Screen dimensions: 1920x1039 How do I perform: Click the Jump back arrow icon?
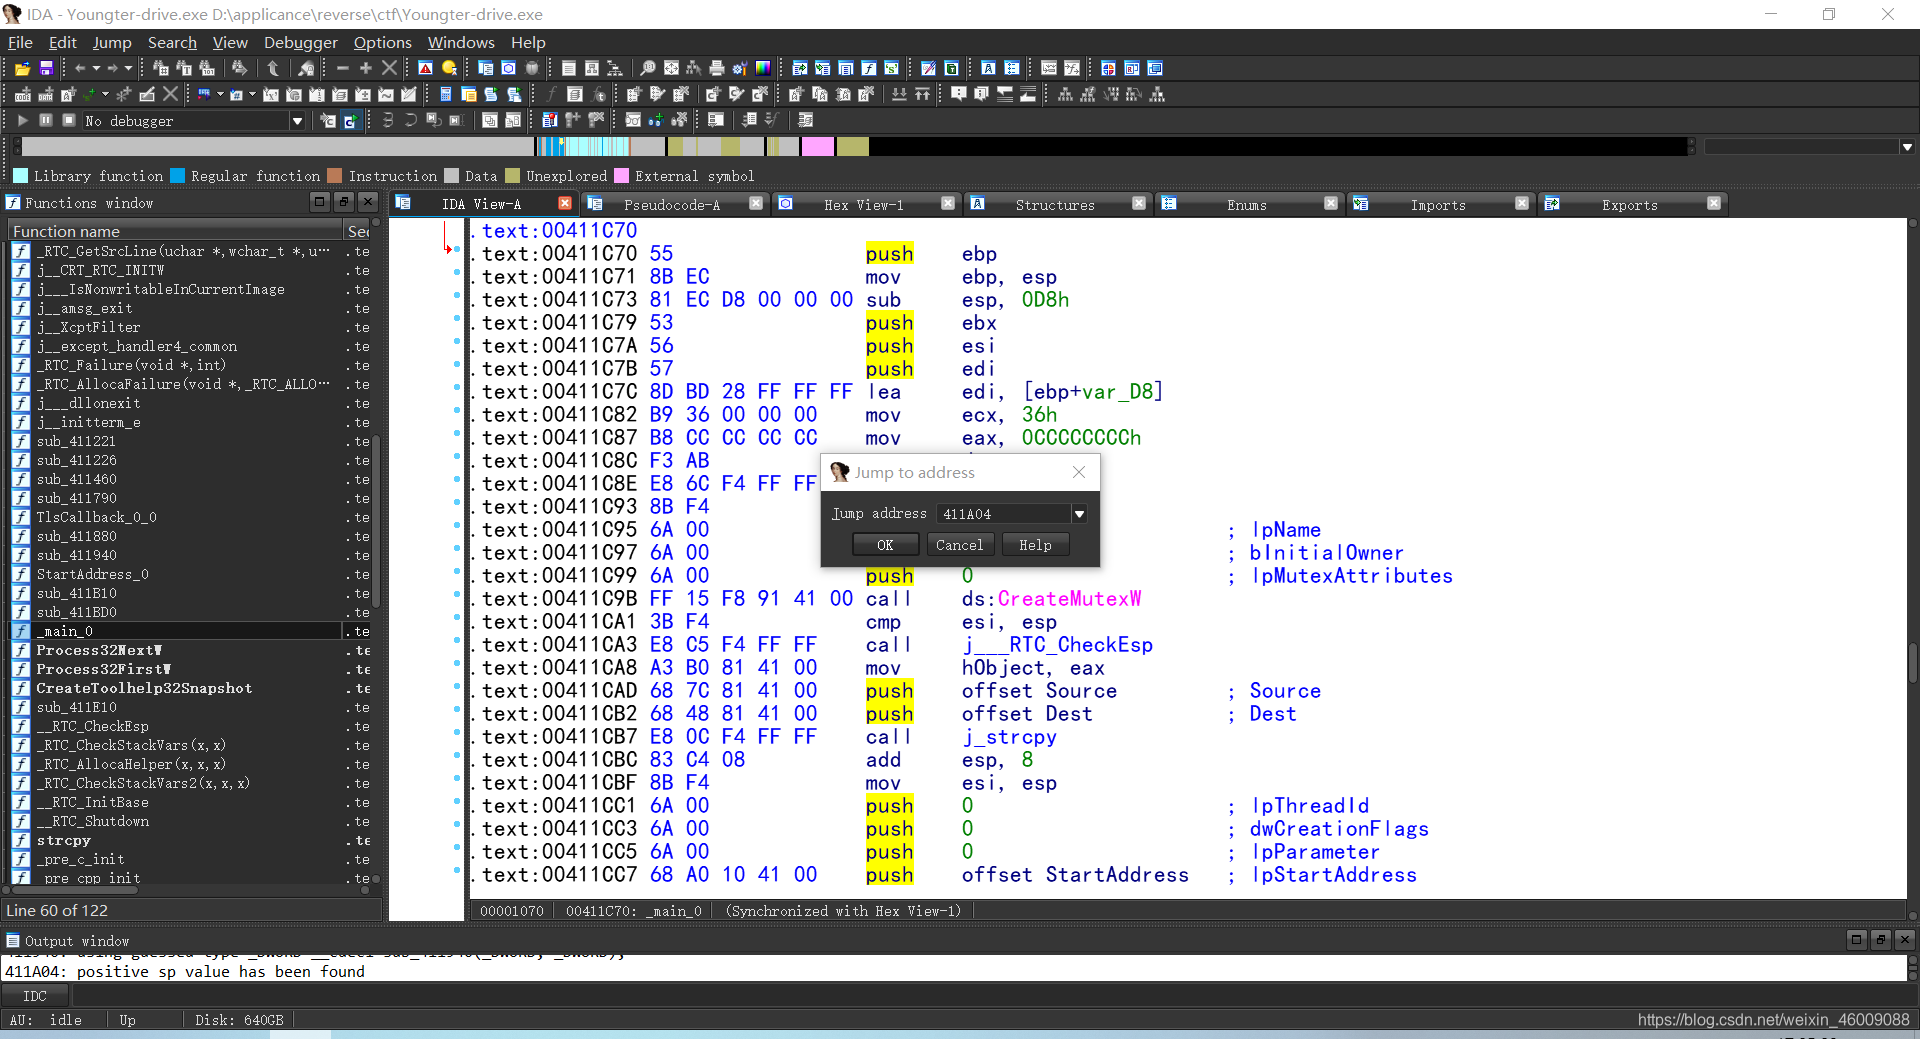pos(80,68)
